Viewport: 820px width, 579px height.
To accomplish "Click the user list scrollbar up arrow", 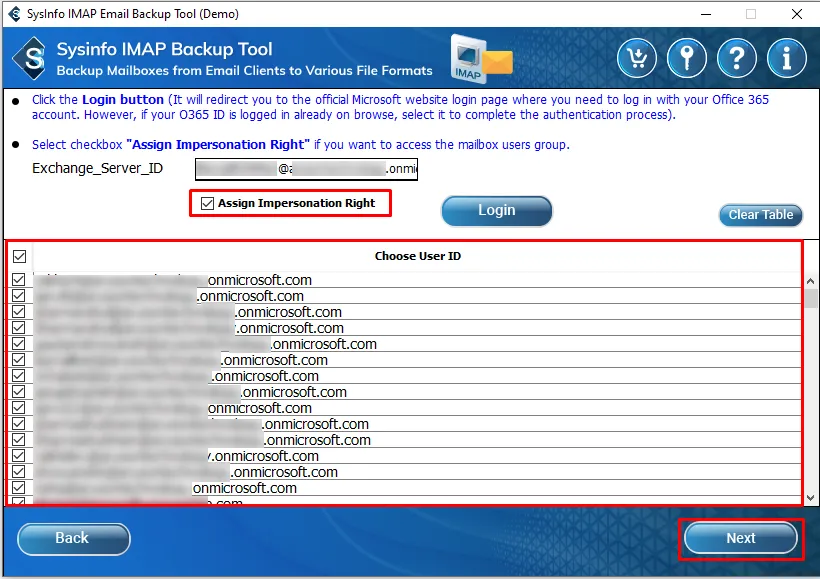I will coord(809,281).
